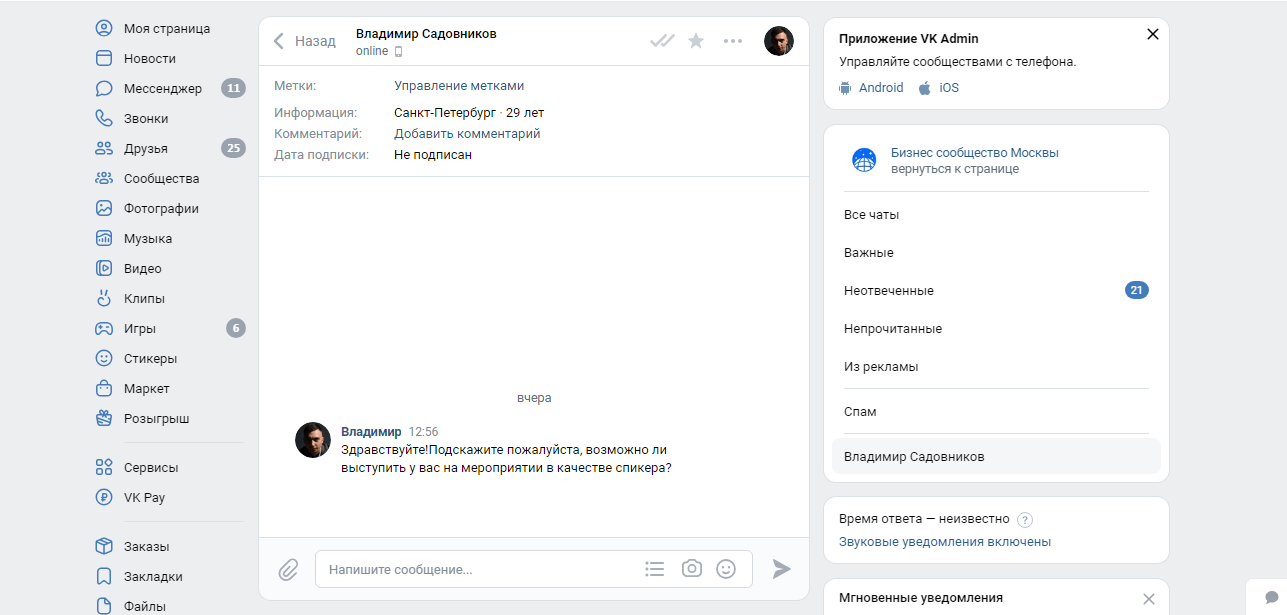Open Файлы document icon

point(104,605)
